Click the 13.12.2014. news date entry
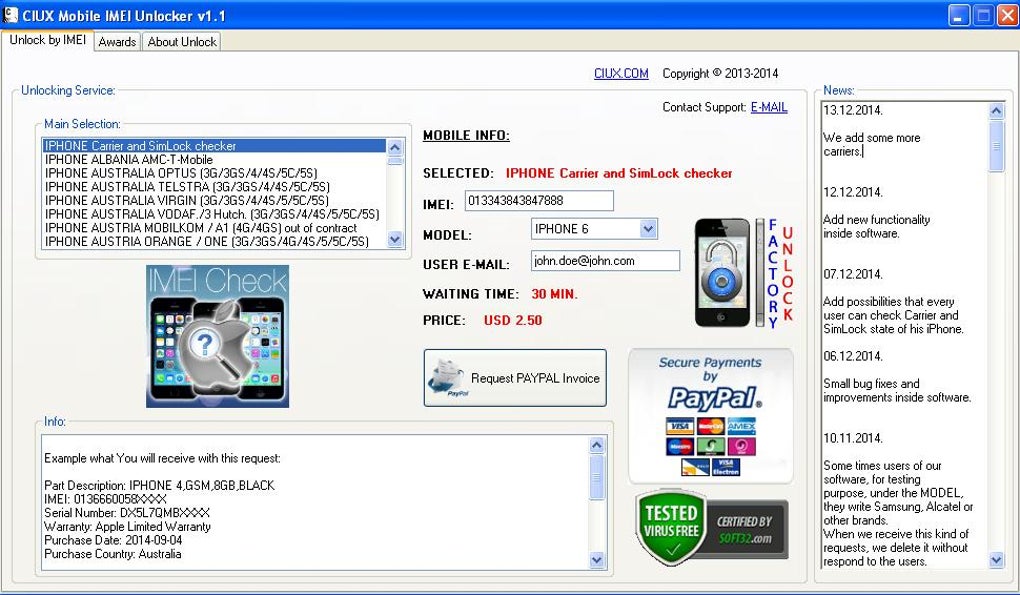The width and height of the screenshot is (1020, 595). coord(853,110)
